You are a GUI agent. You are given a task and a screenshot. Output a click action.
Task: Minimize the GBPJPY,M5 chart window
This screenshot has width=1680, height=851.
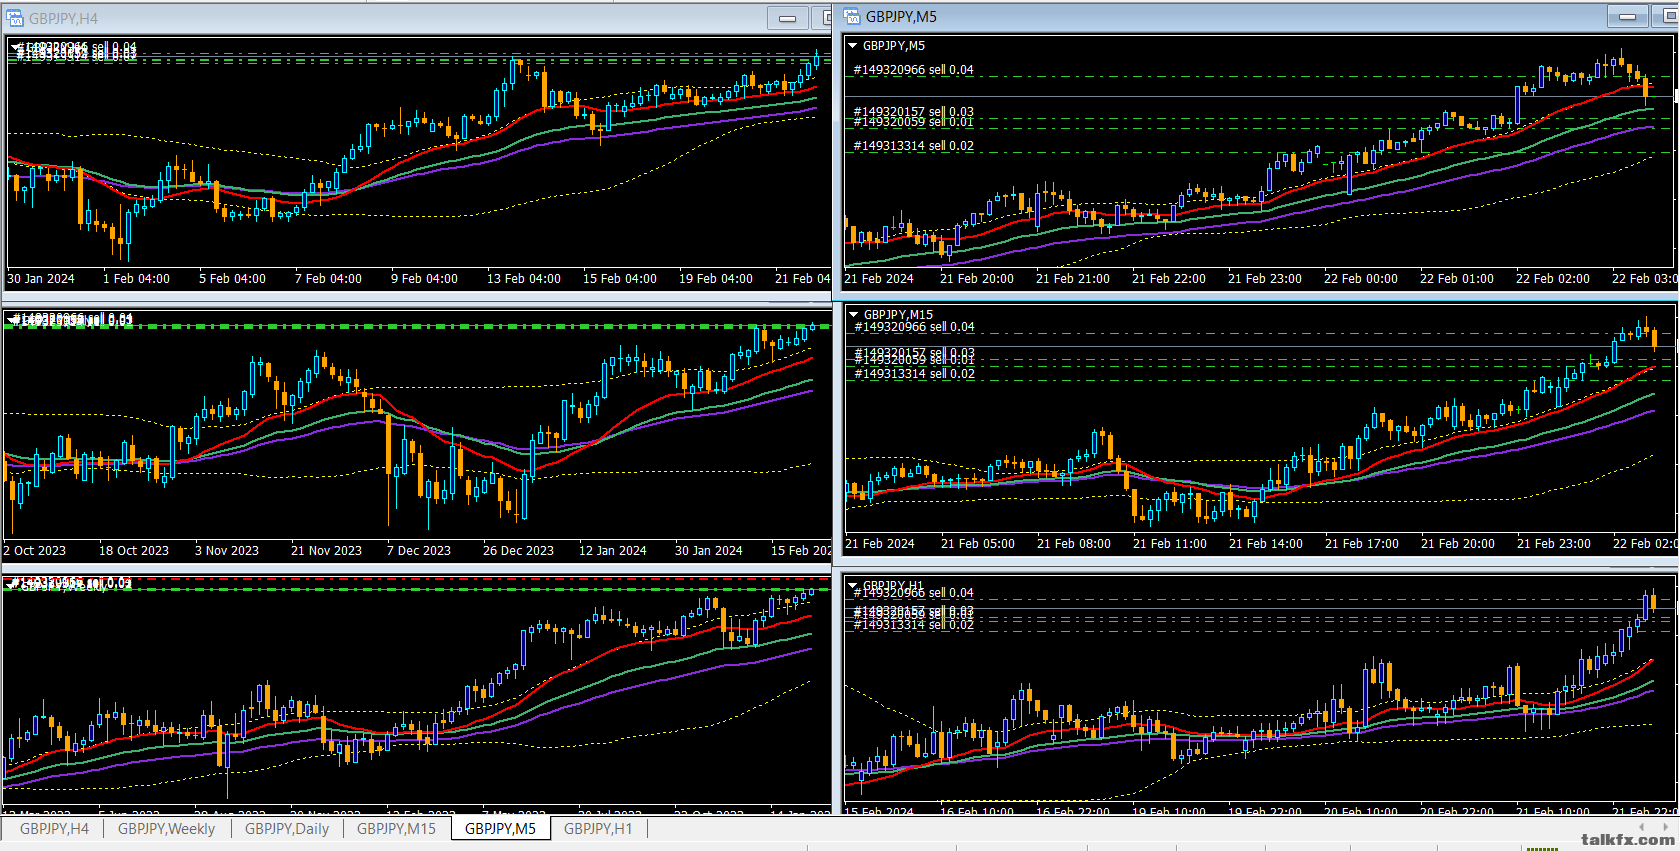[x=1627, y=16]
